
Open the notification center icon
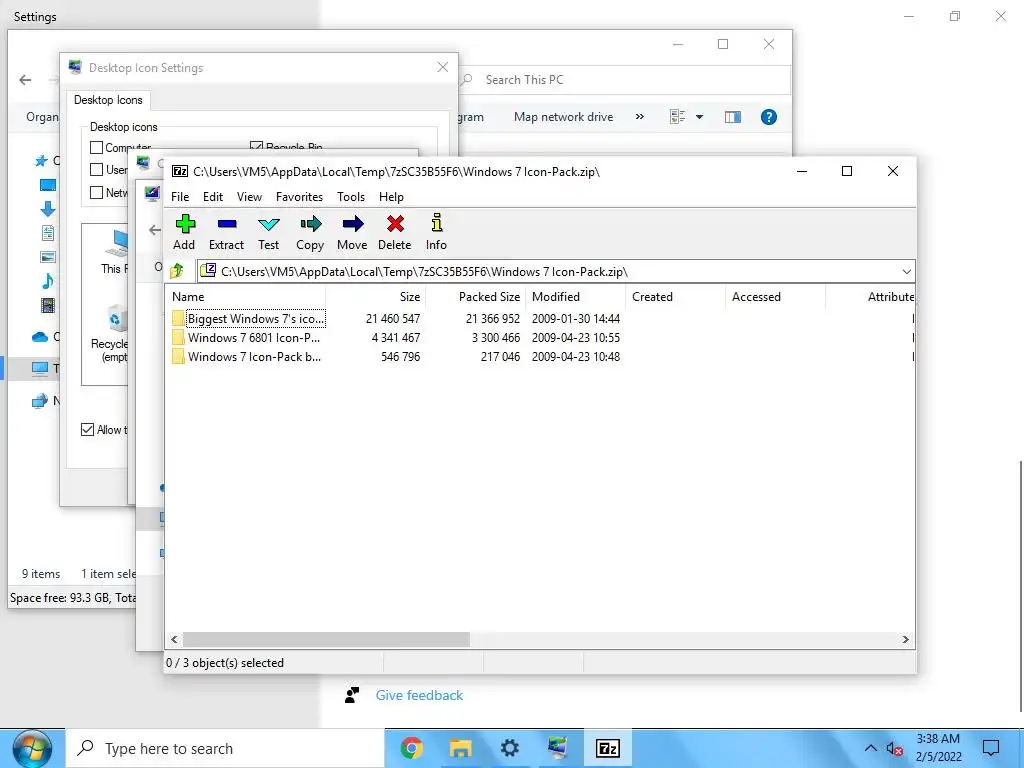point(991,748)
